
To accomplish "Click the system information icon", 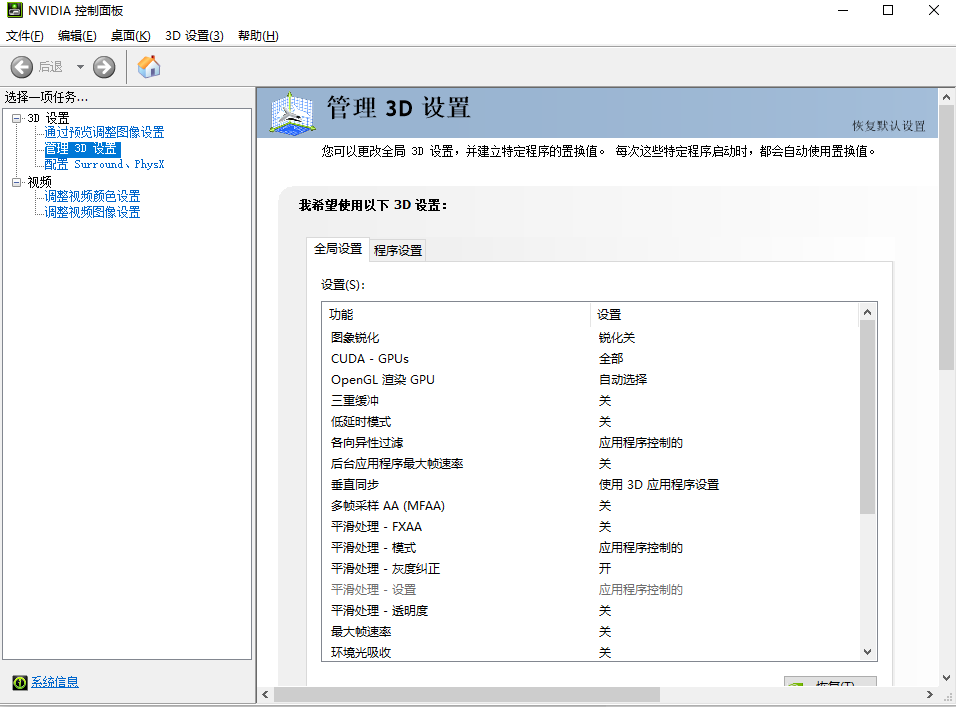I will tap(19, 682).
